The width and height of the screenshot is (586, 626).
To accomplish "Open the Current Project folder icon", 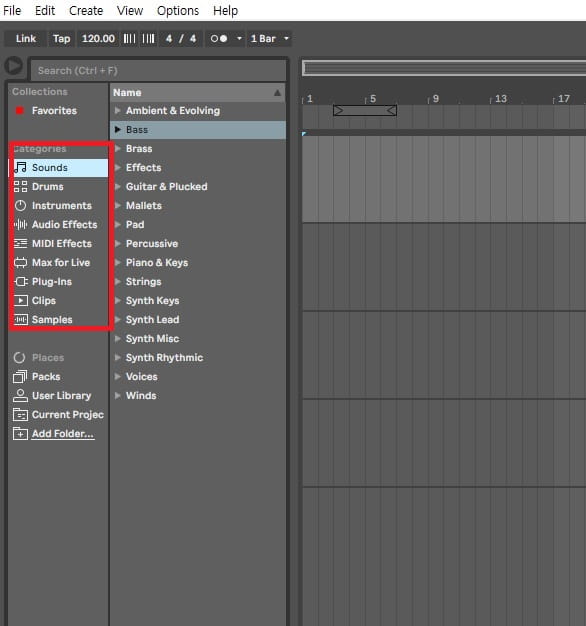I will [20, 415].
